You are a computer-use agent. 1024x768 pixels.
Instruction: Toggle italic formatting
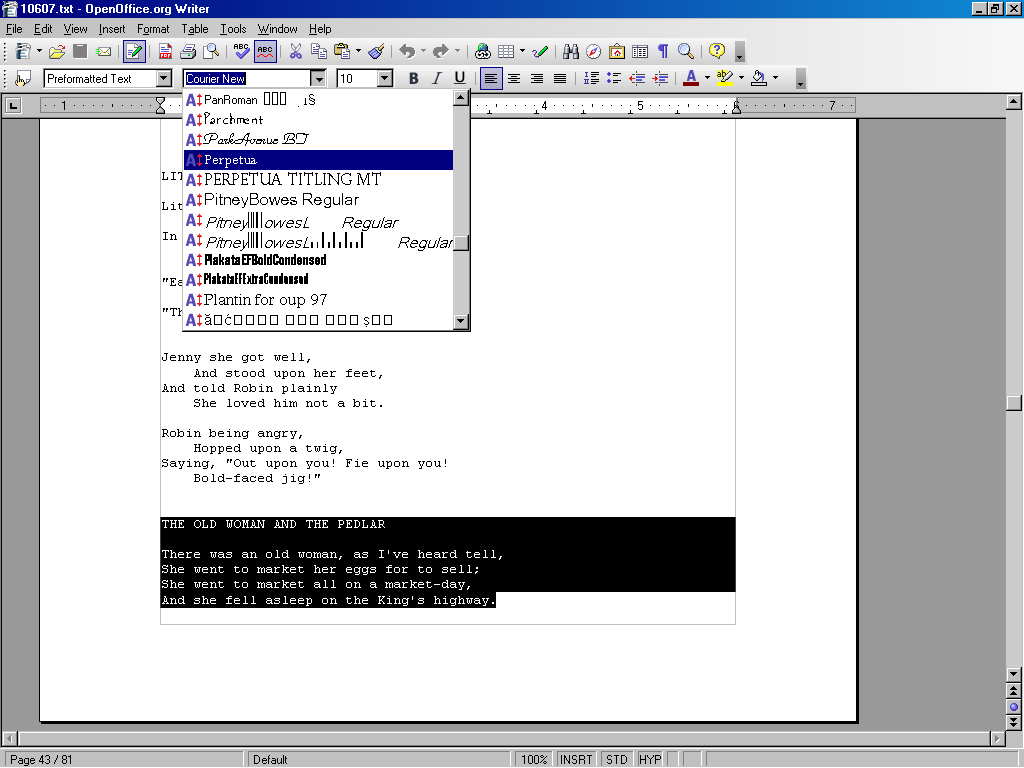tap(437, 78)
